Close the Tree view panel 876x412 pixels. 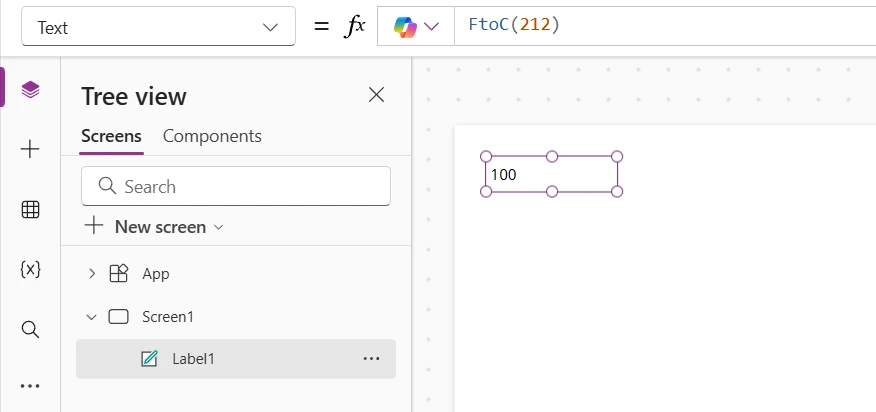376,95
